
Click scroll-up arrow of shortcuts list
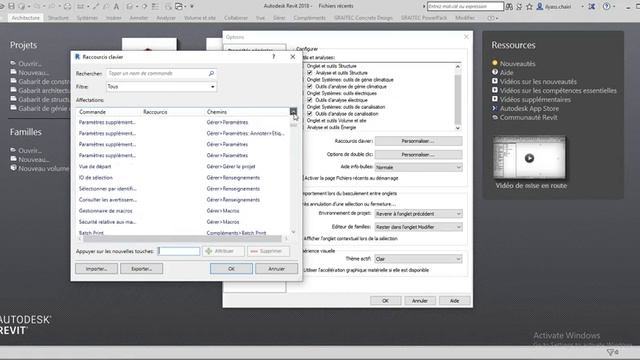point(293,111)
